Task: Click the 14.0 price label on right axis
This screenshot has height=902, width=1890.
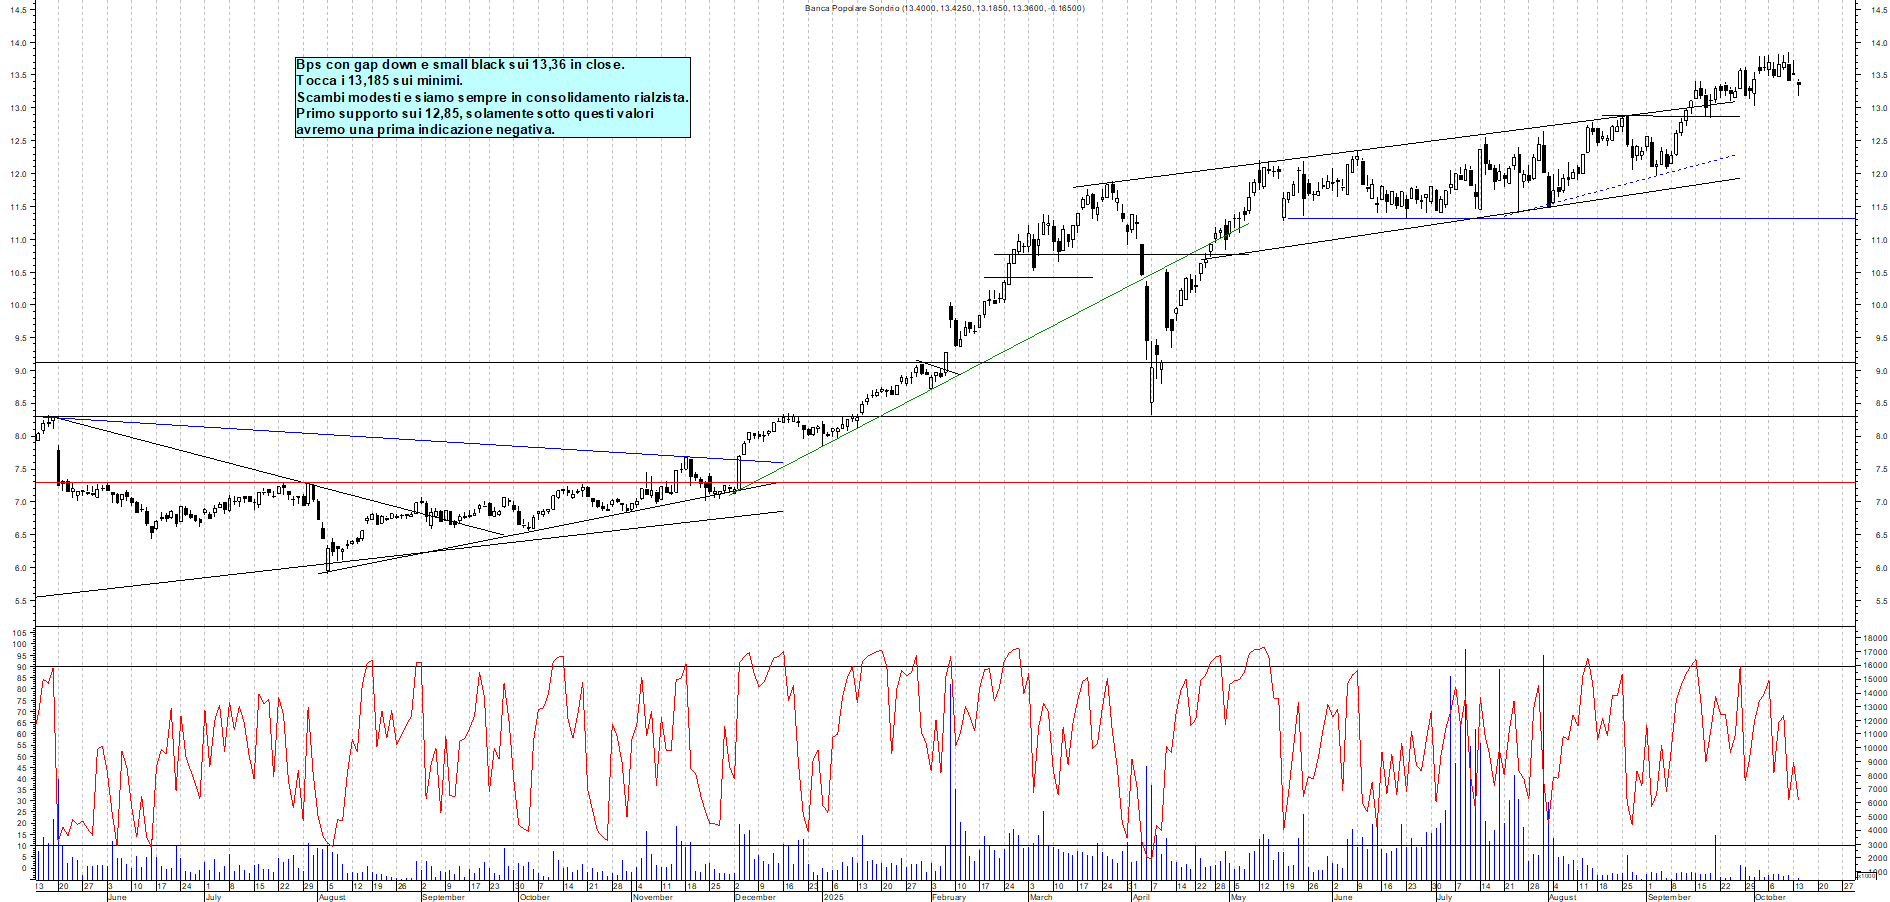Action: coord(1880,43)
